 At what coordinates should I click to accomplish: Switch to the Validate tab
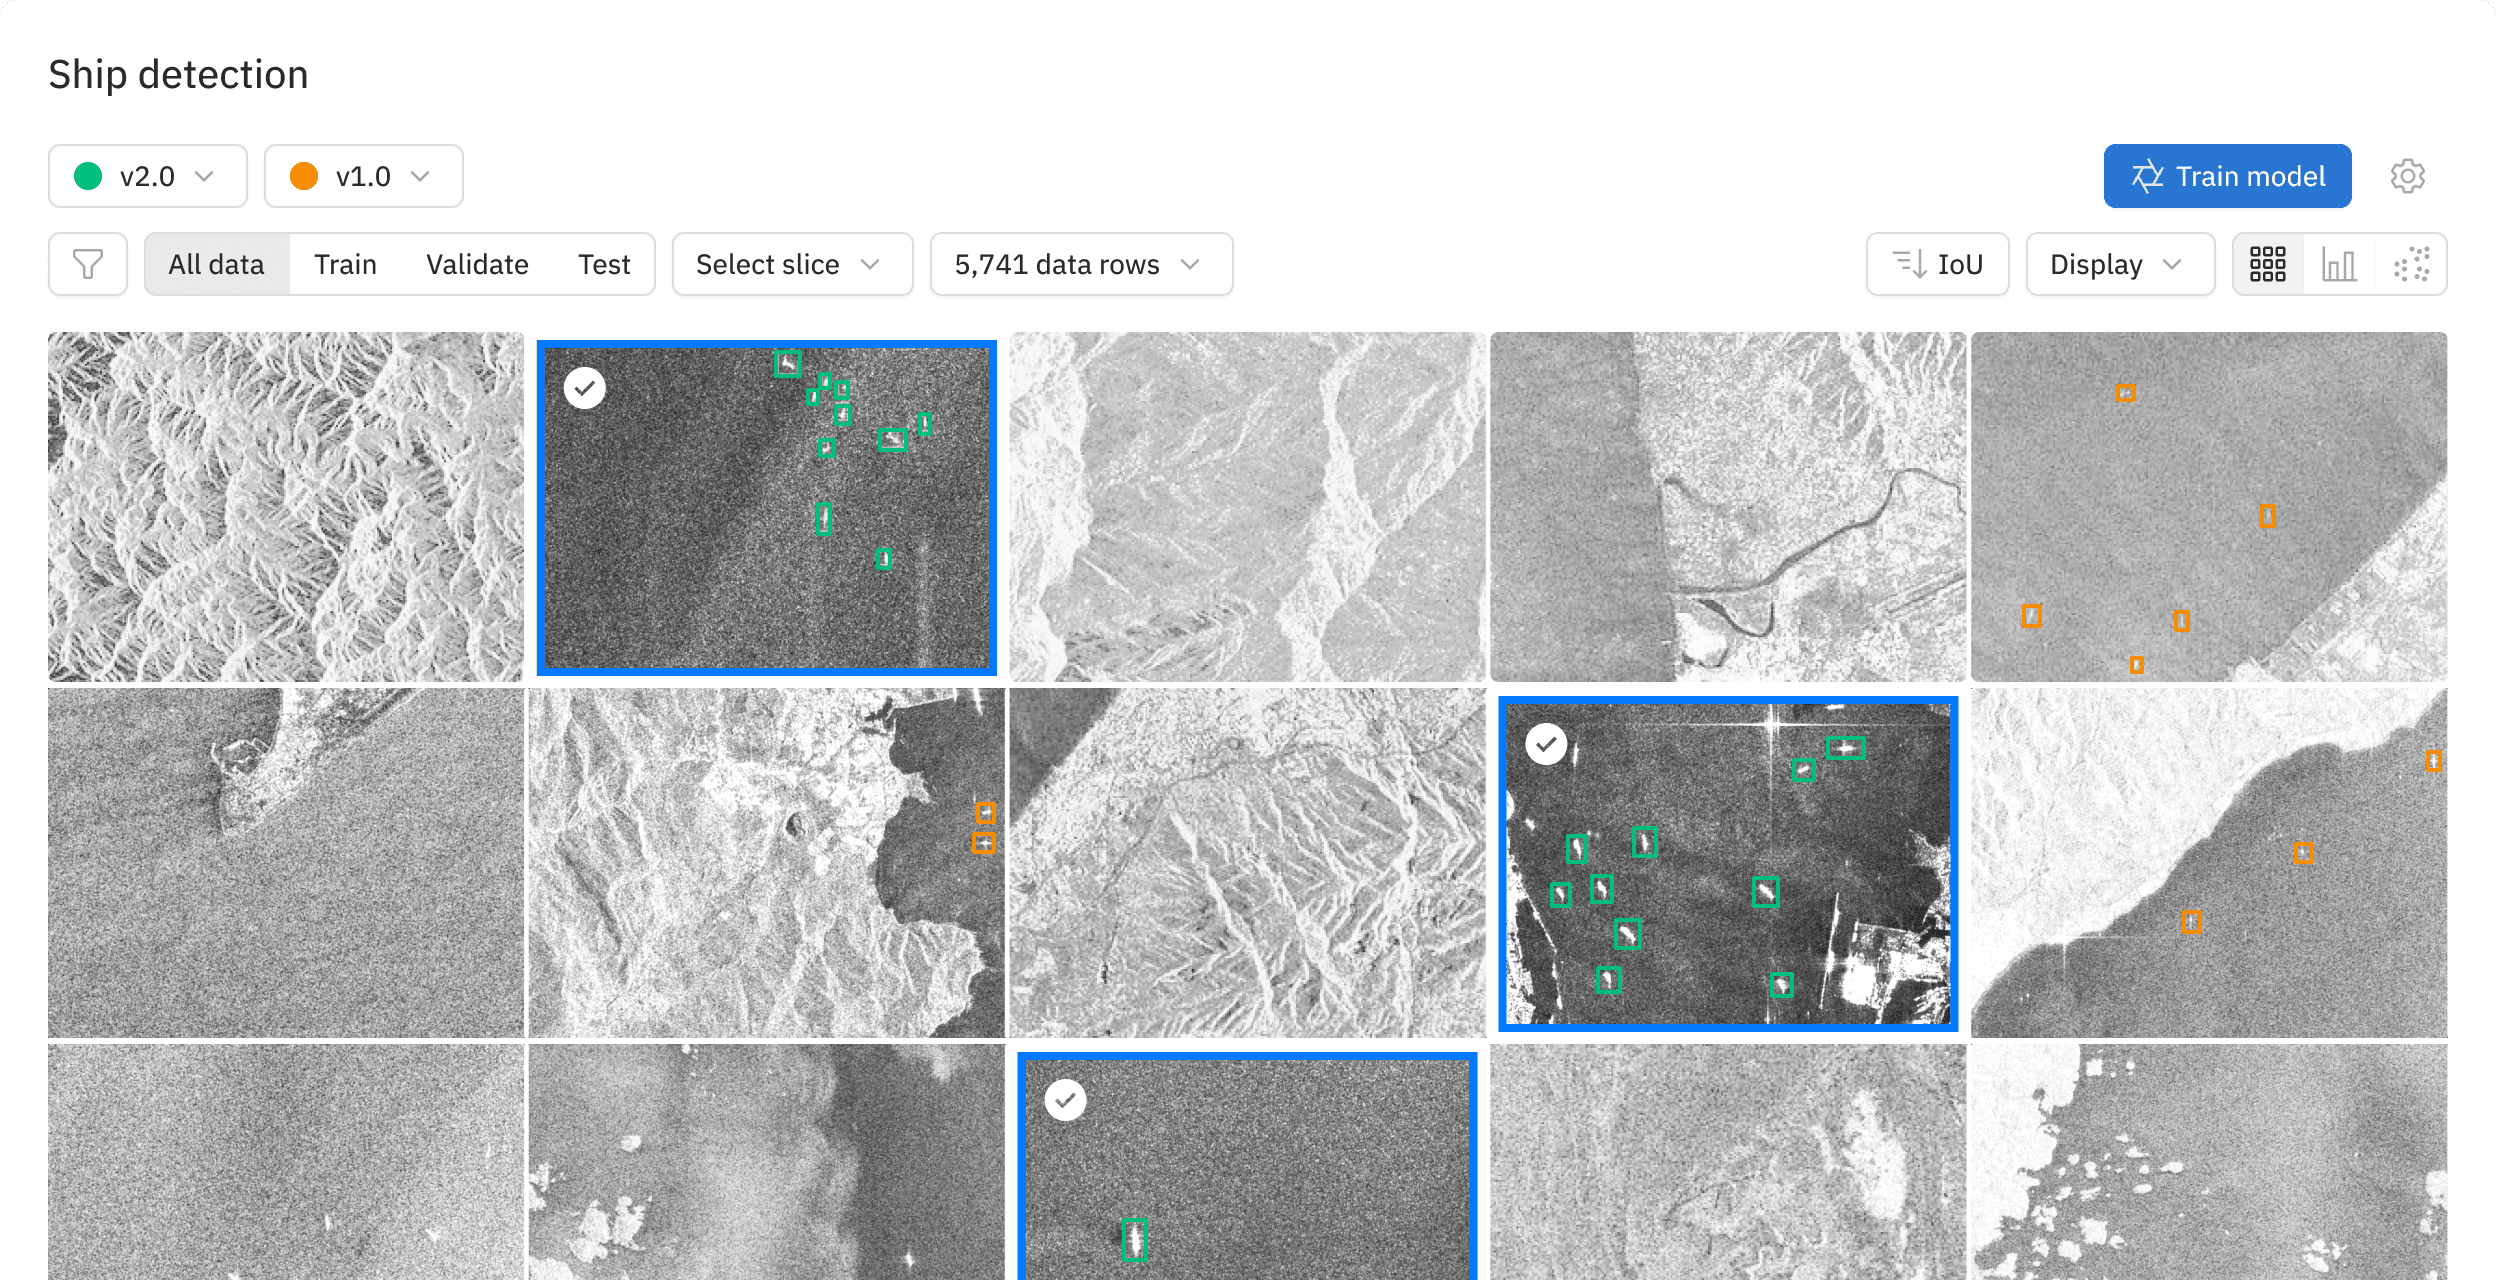pos(477,264)
